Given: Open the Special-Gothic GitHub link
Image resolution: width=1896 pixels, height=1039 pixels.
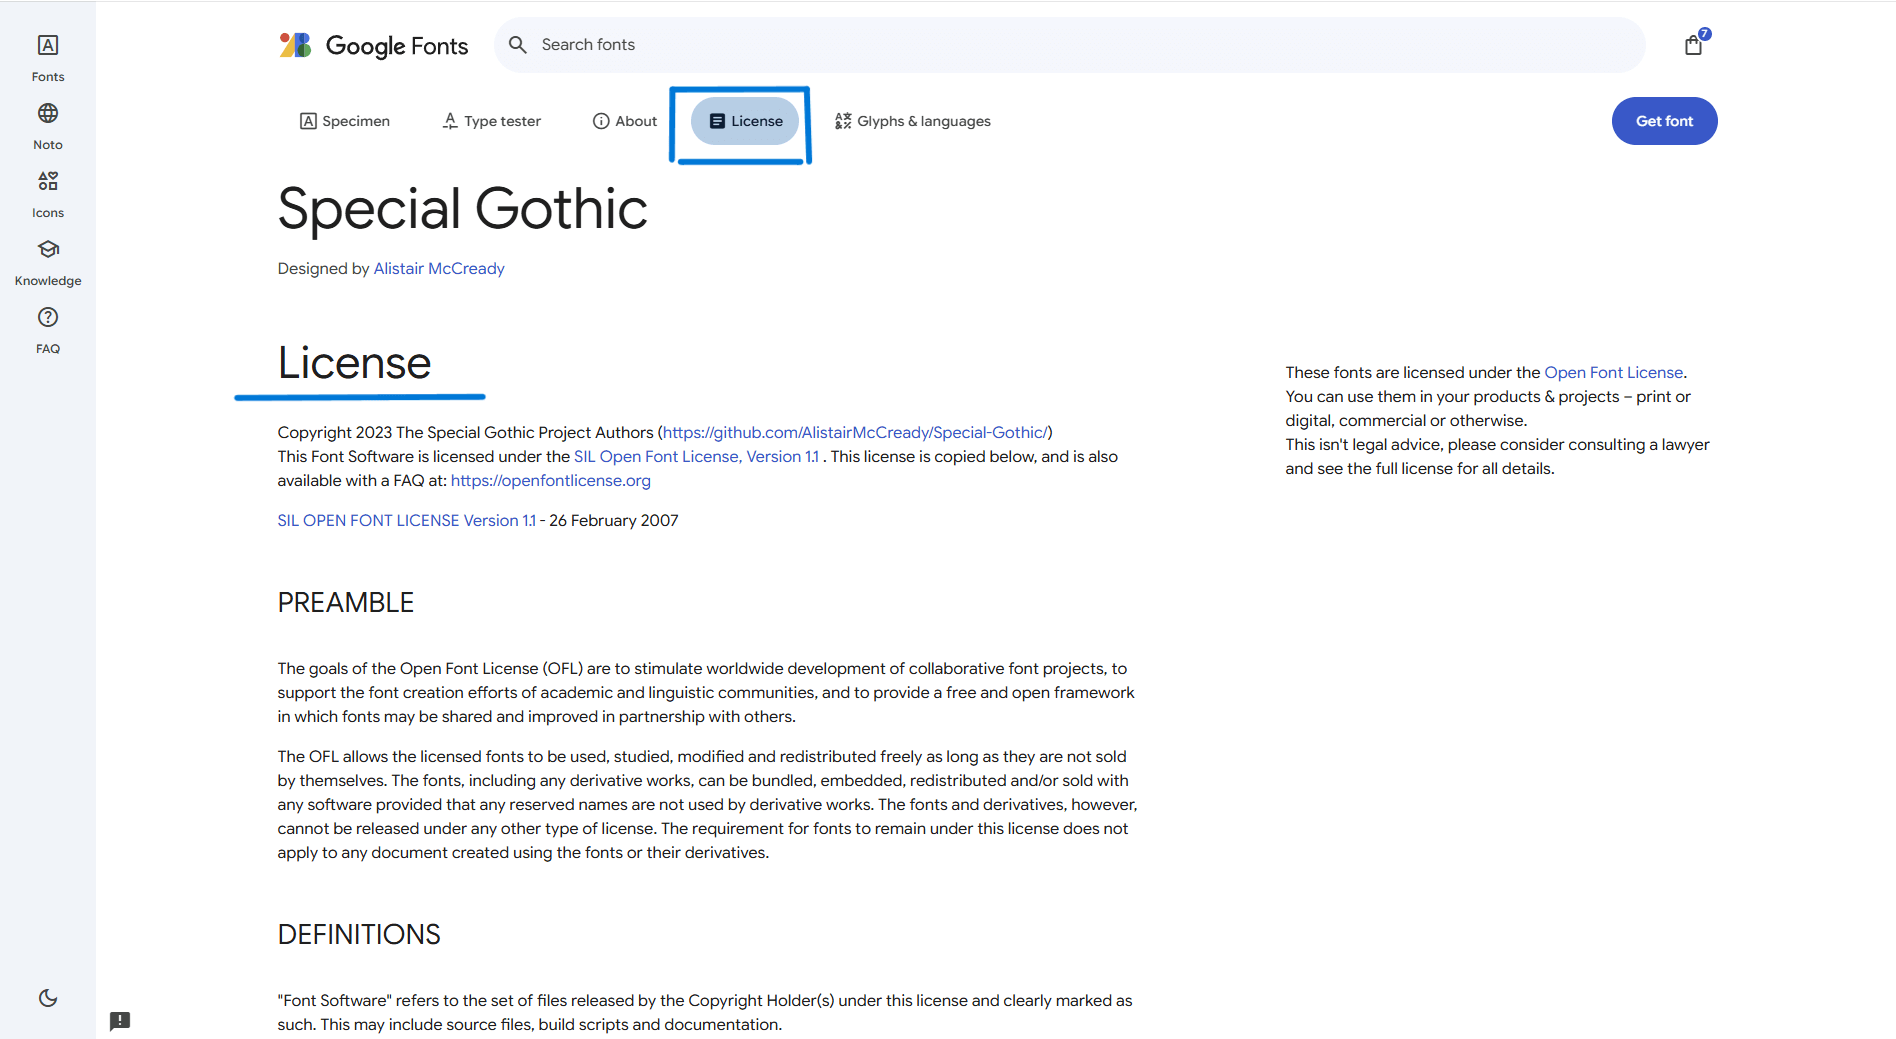Looking at the screenshot, I should pyautogui.click(x=855, y=433).
